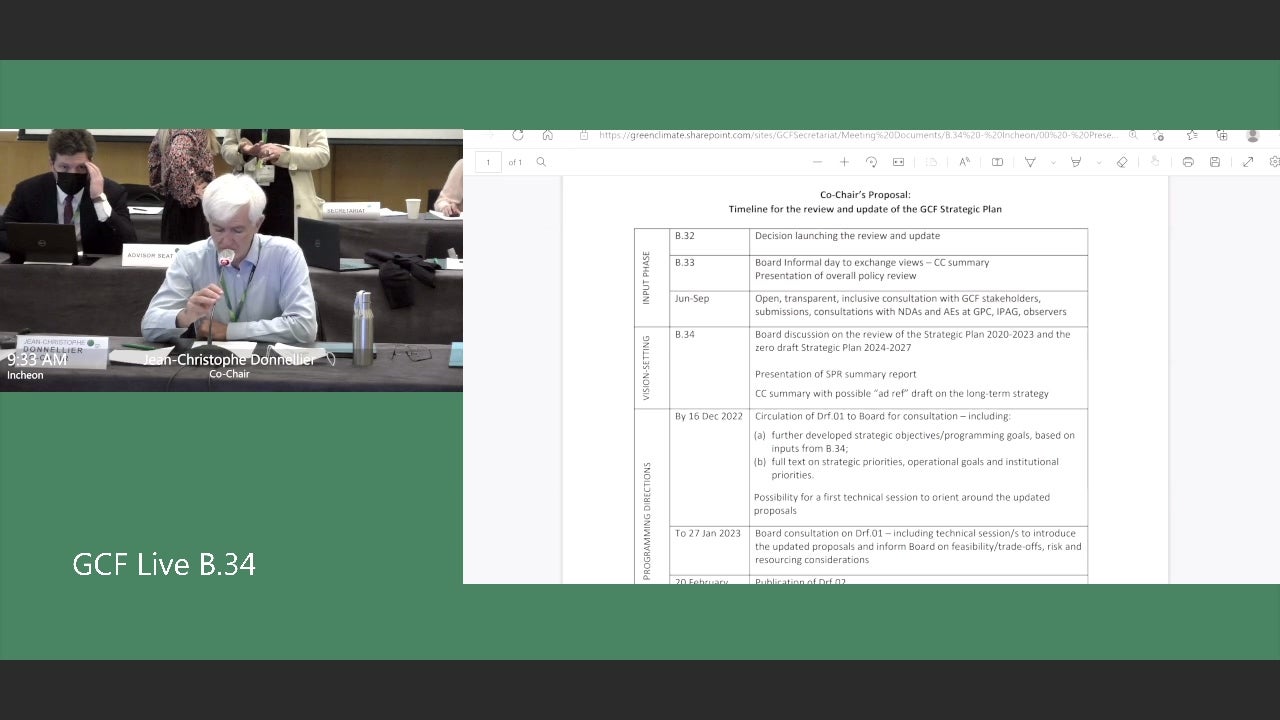Open PDF viewer settings gear

click(1274, 162)
